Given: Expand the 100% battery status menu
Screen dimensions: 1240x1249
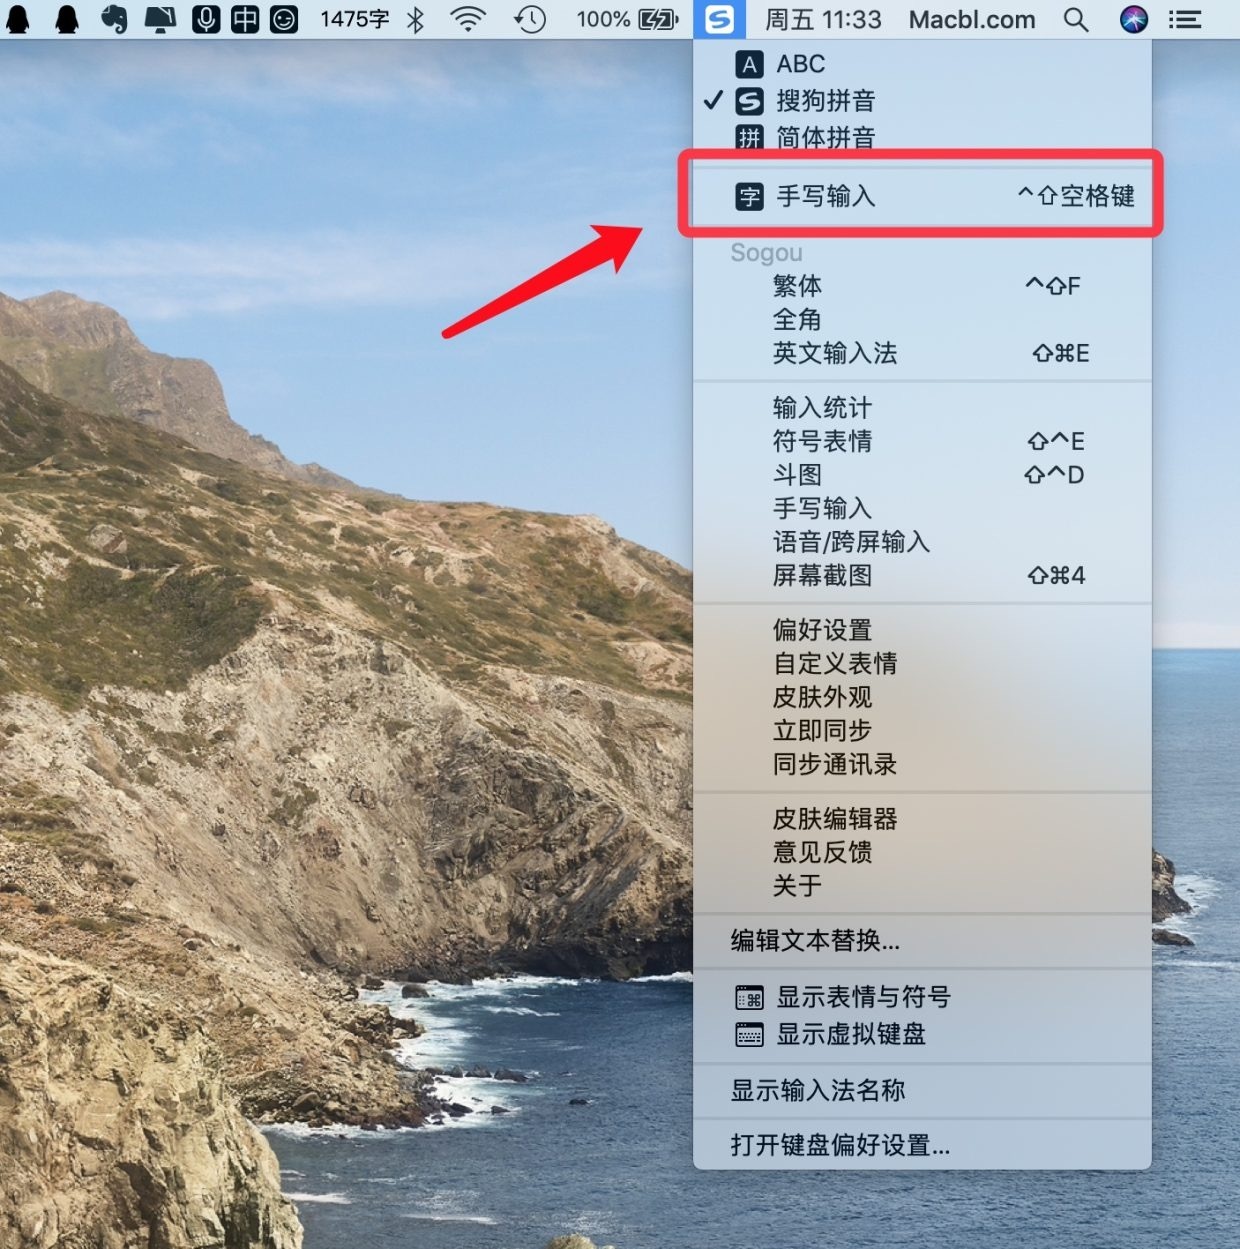Looking at the screenshot, I should coord(627,19).
